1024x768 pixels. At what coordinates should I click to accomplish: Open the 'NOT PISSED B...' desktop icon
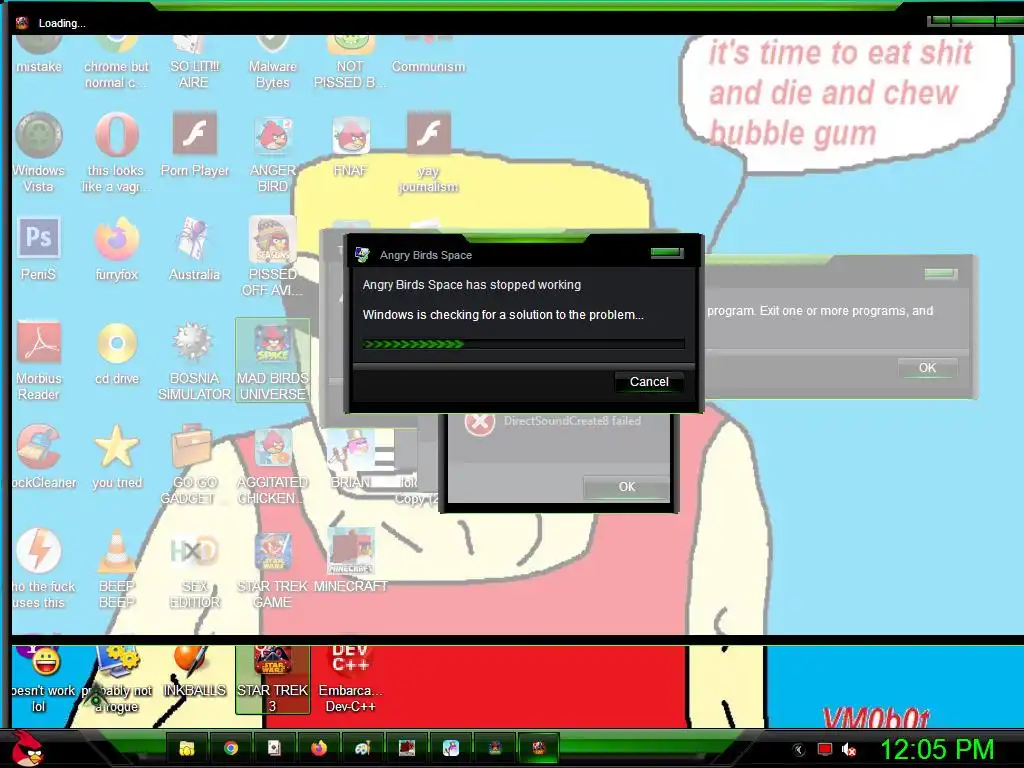coord(351,63)
